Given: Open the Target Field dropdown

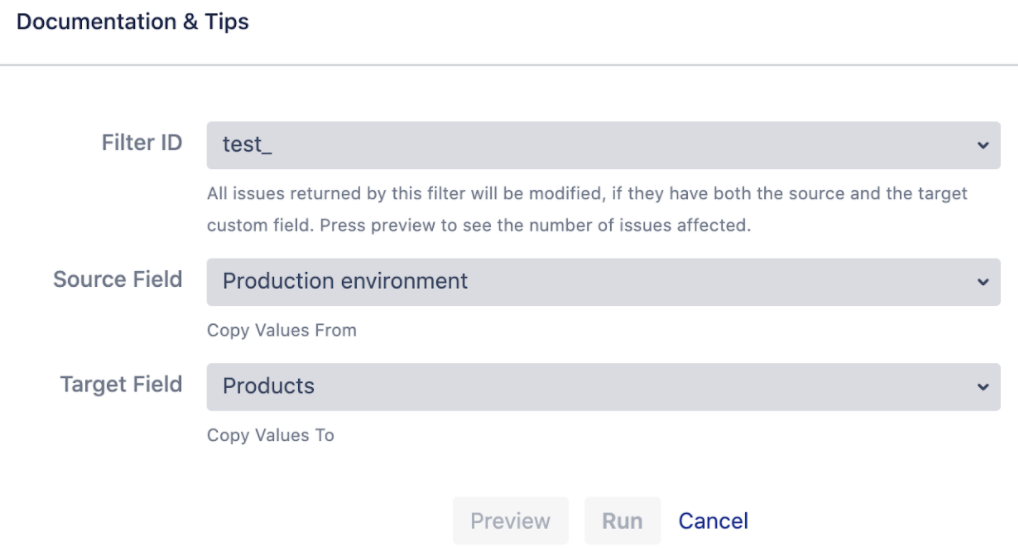Looking at the screenshot, I should 603,386.
